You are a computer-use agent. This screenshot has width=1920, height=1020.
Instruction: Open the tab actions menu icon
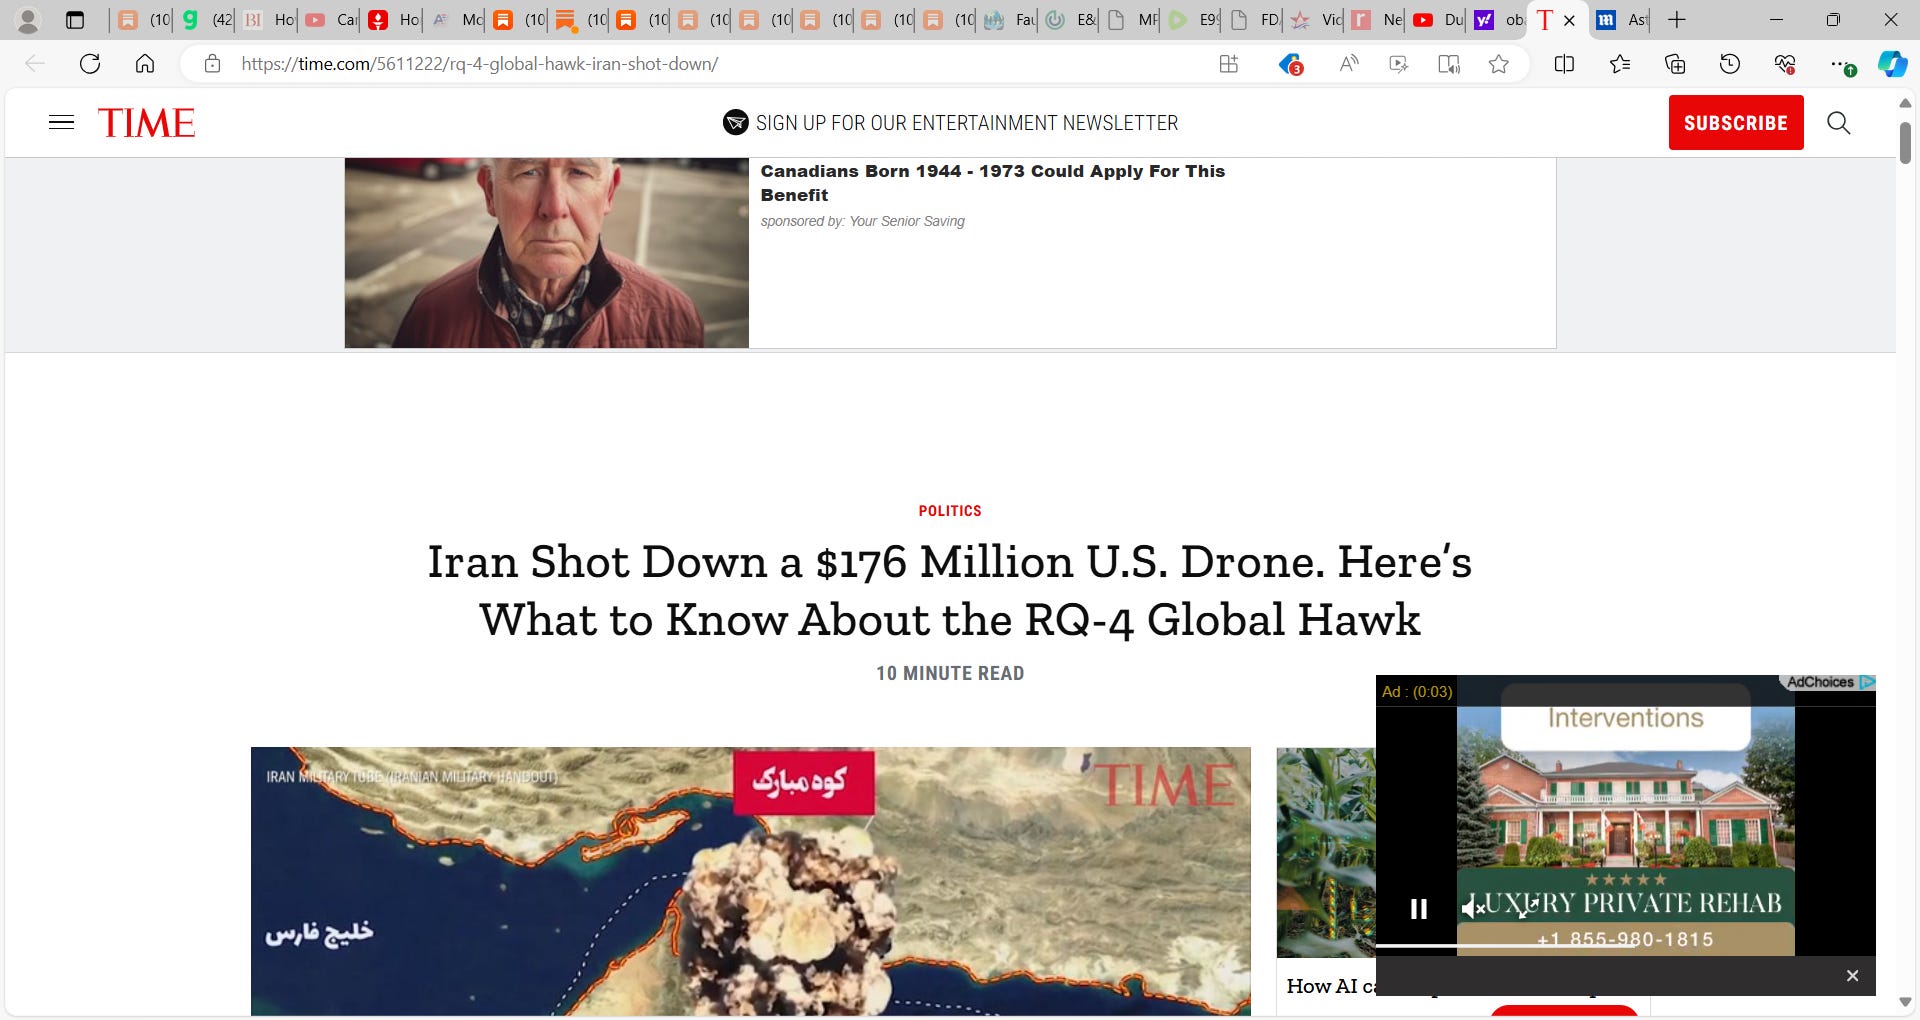click(x=75, y=20)
